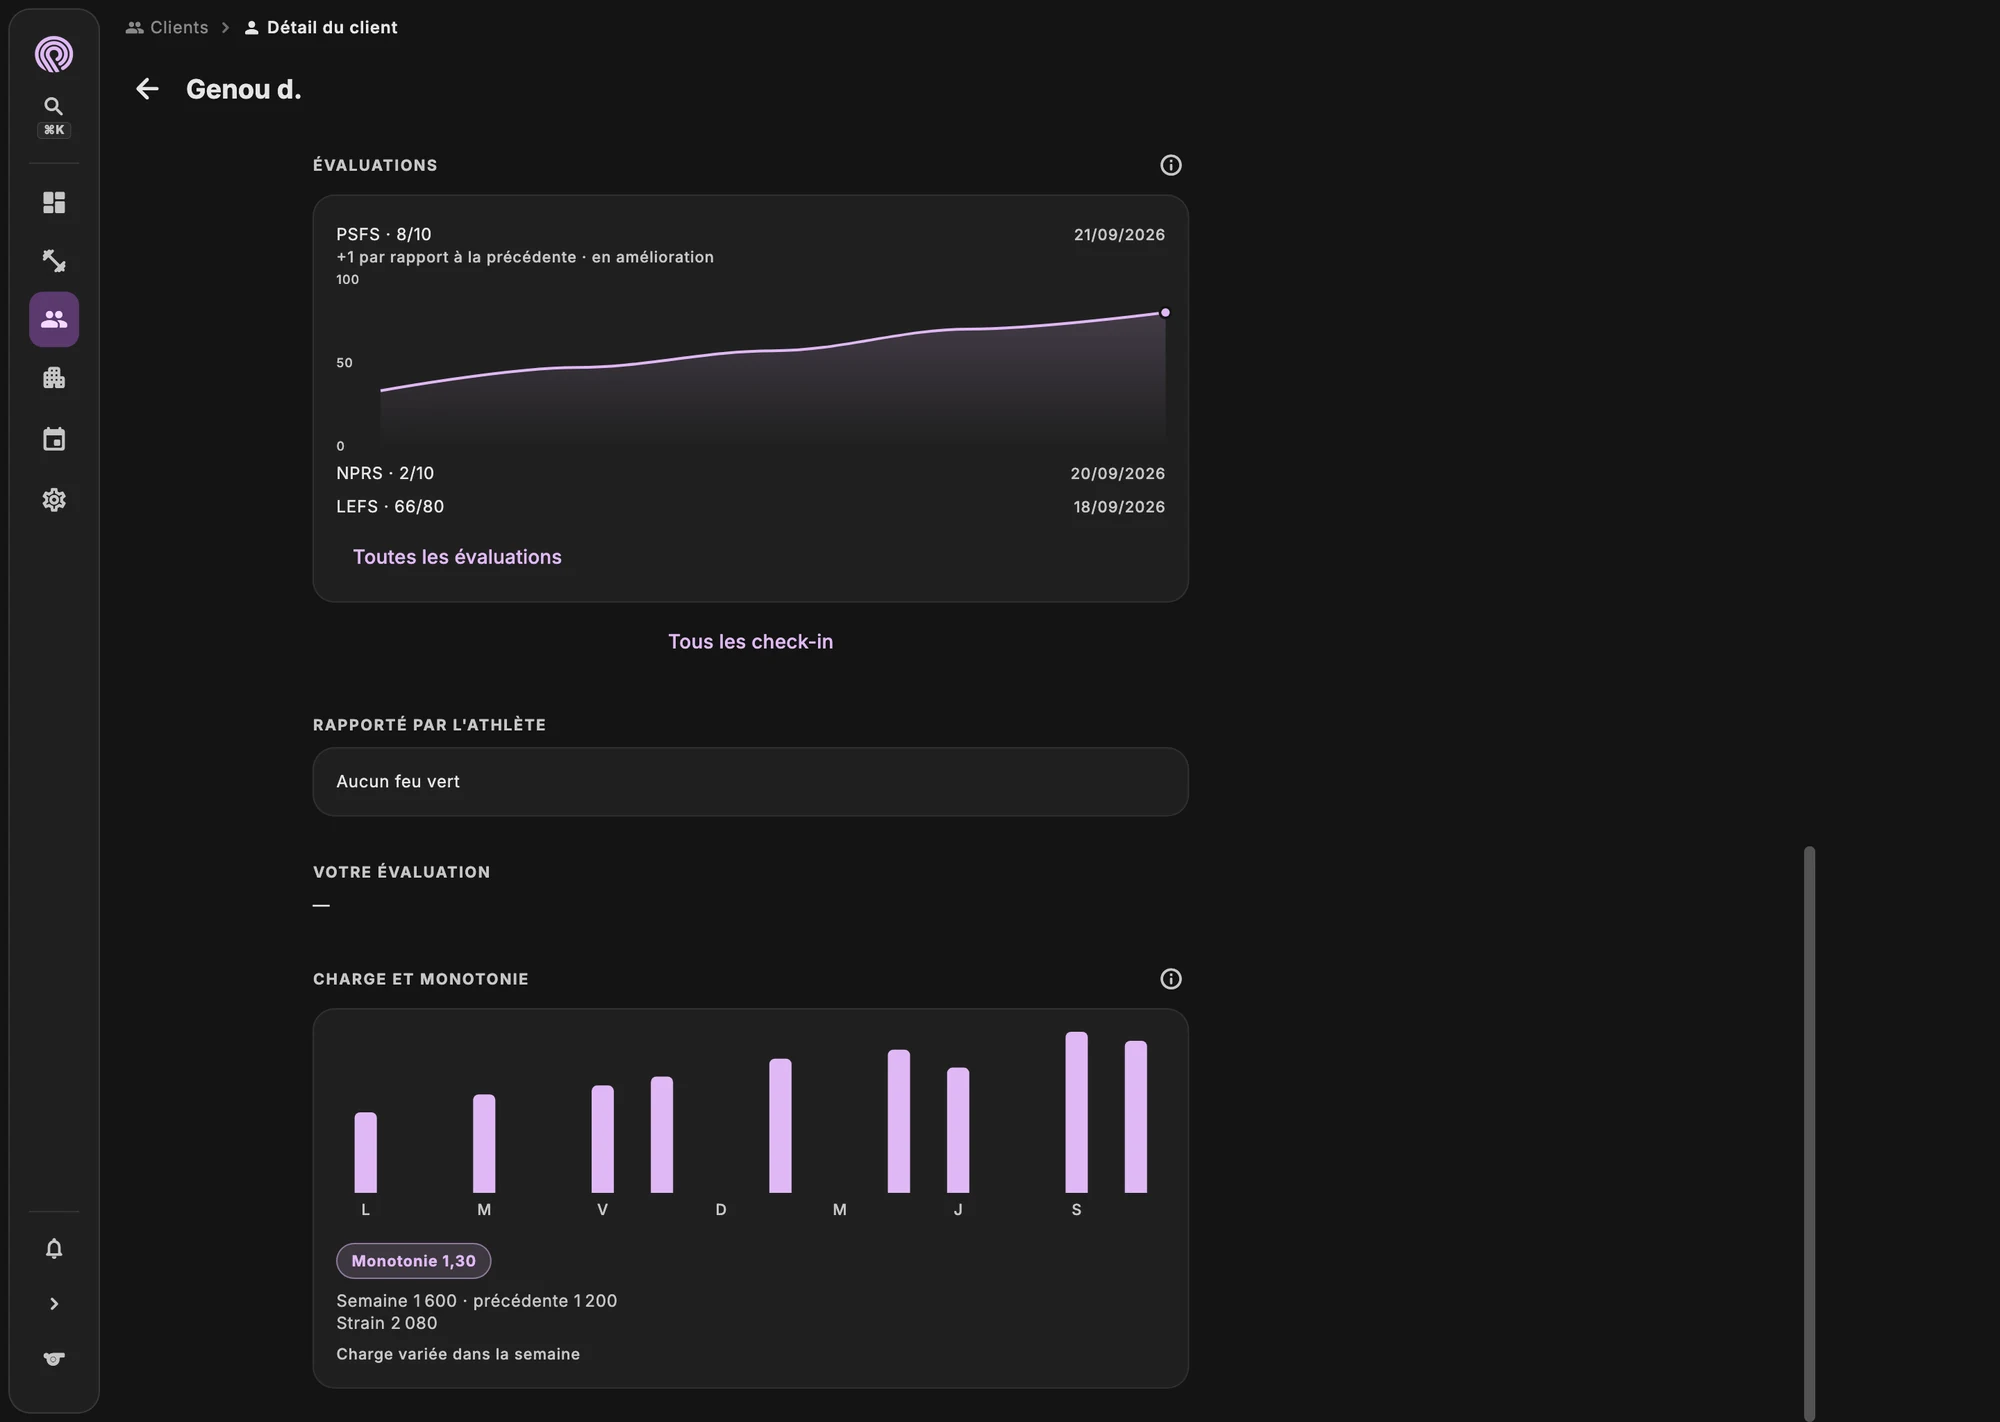Viewport: 2000px width, 1422px height.
Task: Click the page vertical scrollbar
Action: (1809, 1133)
